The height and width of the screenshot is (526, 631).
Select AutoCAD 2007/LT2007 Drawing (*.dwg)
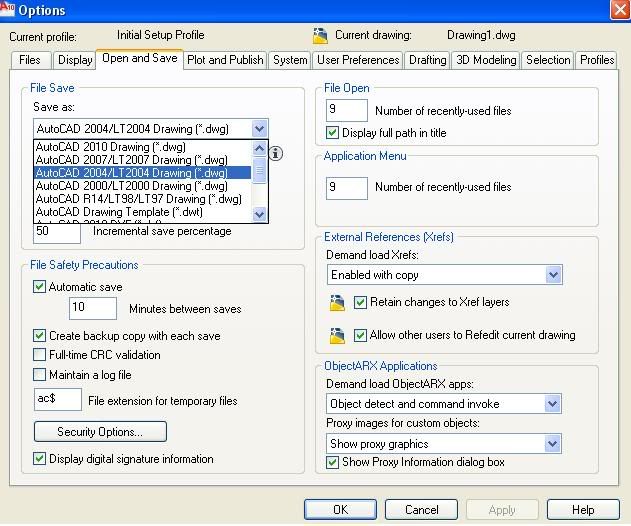click(x=143, y=160)
